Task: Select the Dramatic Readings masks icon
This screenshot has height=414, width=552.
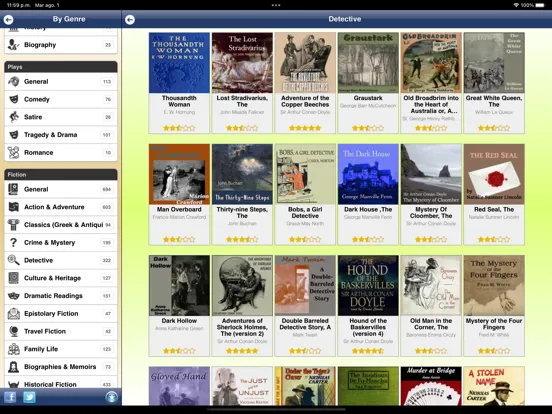Action: pos(13,296)
